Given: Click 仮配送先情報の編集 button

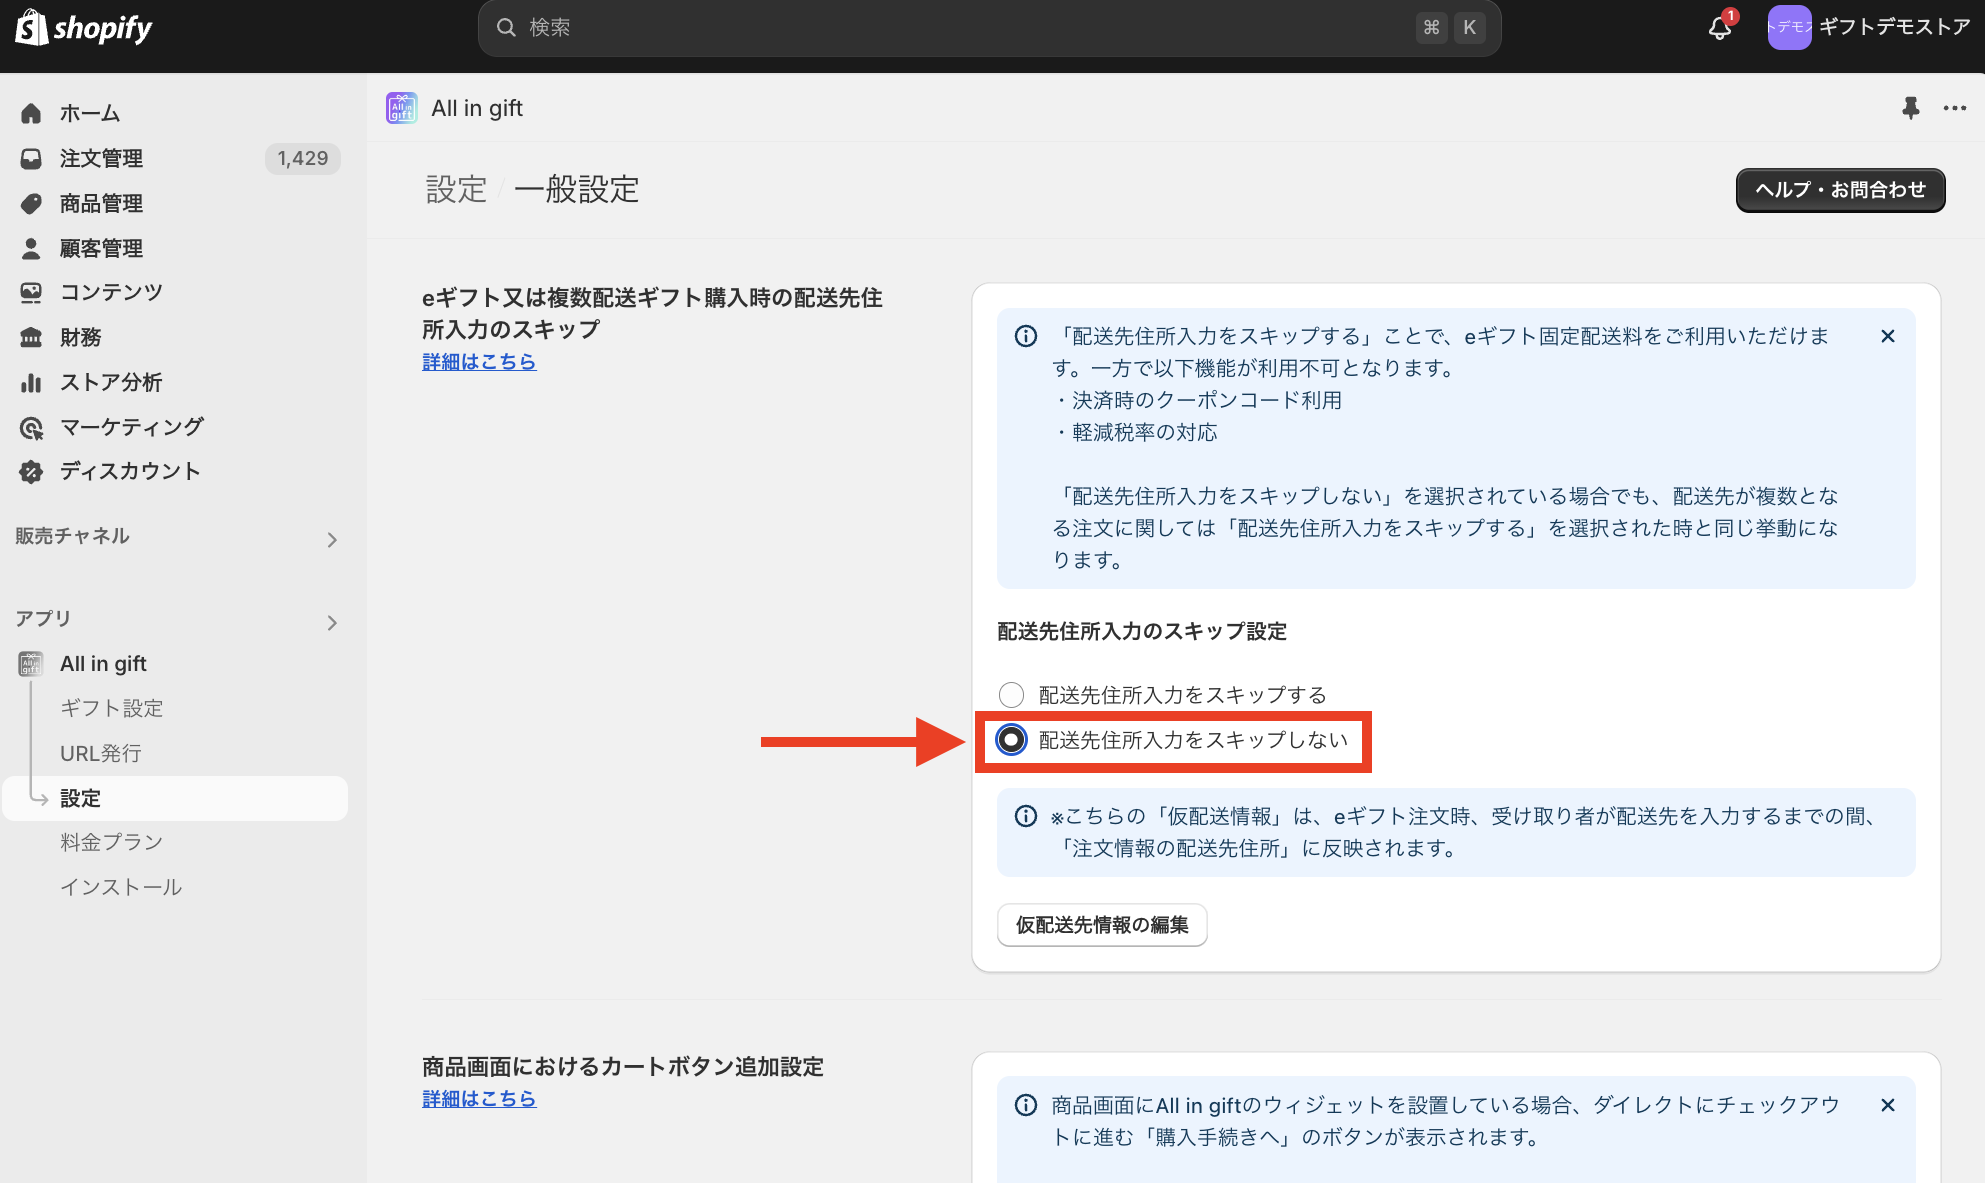Looking at the screenshot, I should 1102,925.
